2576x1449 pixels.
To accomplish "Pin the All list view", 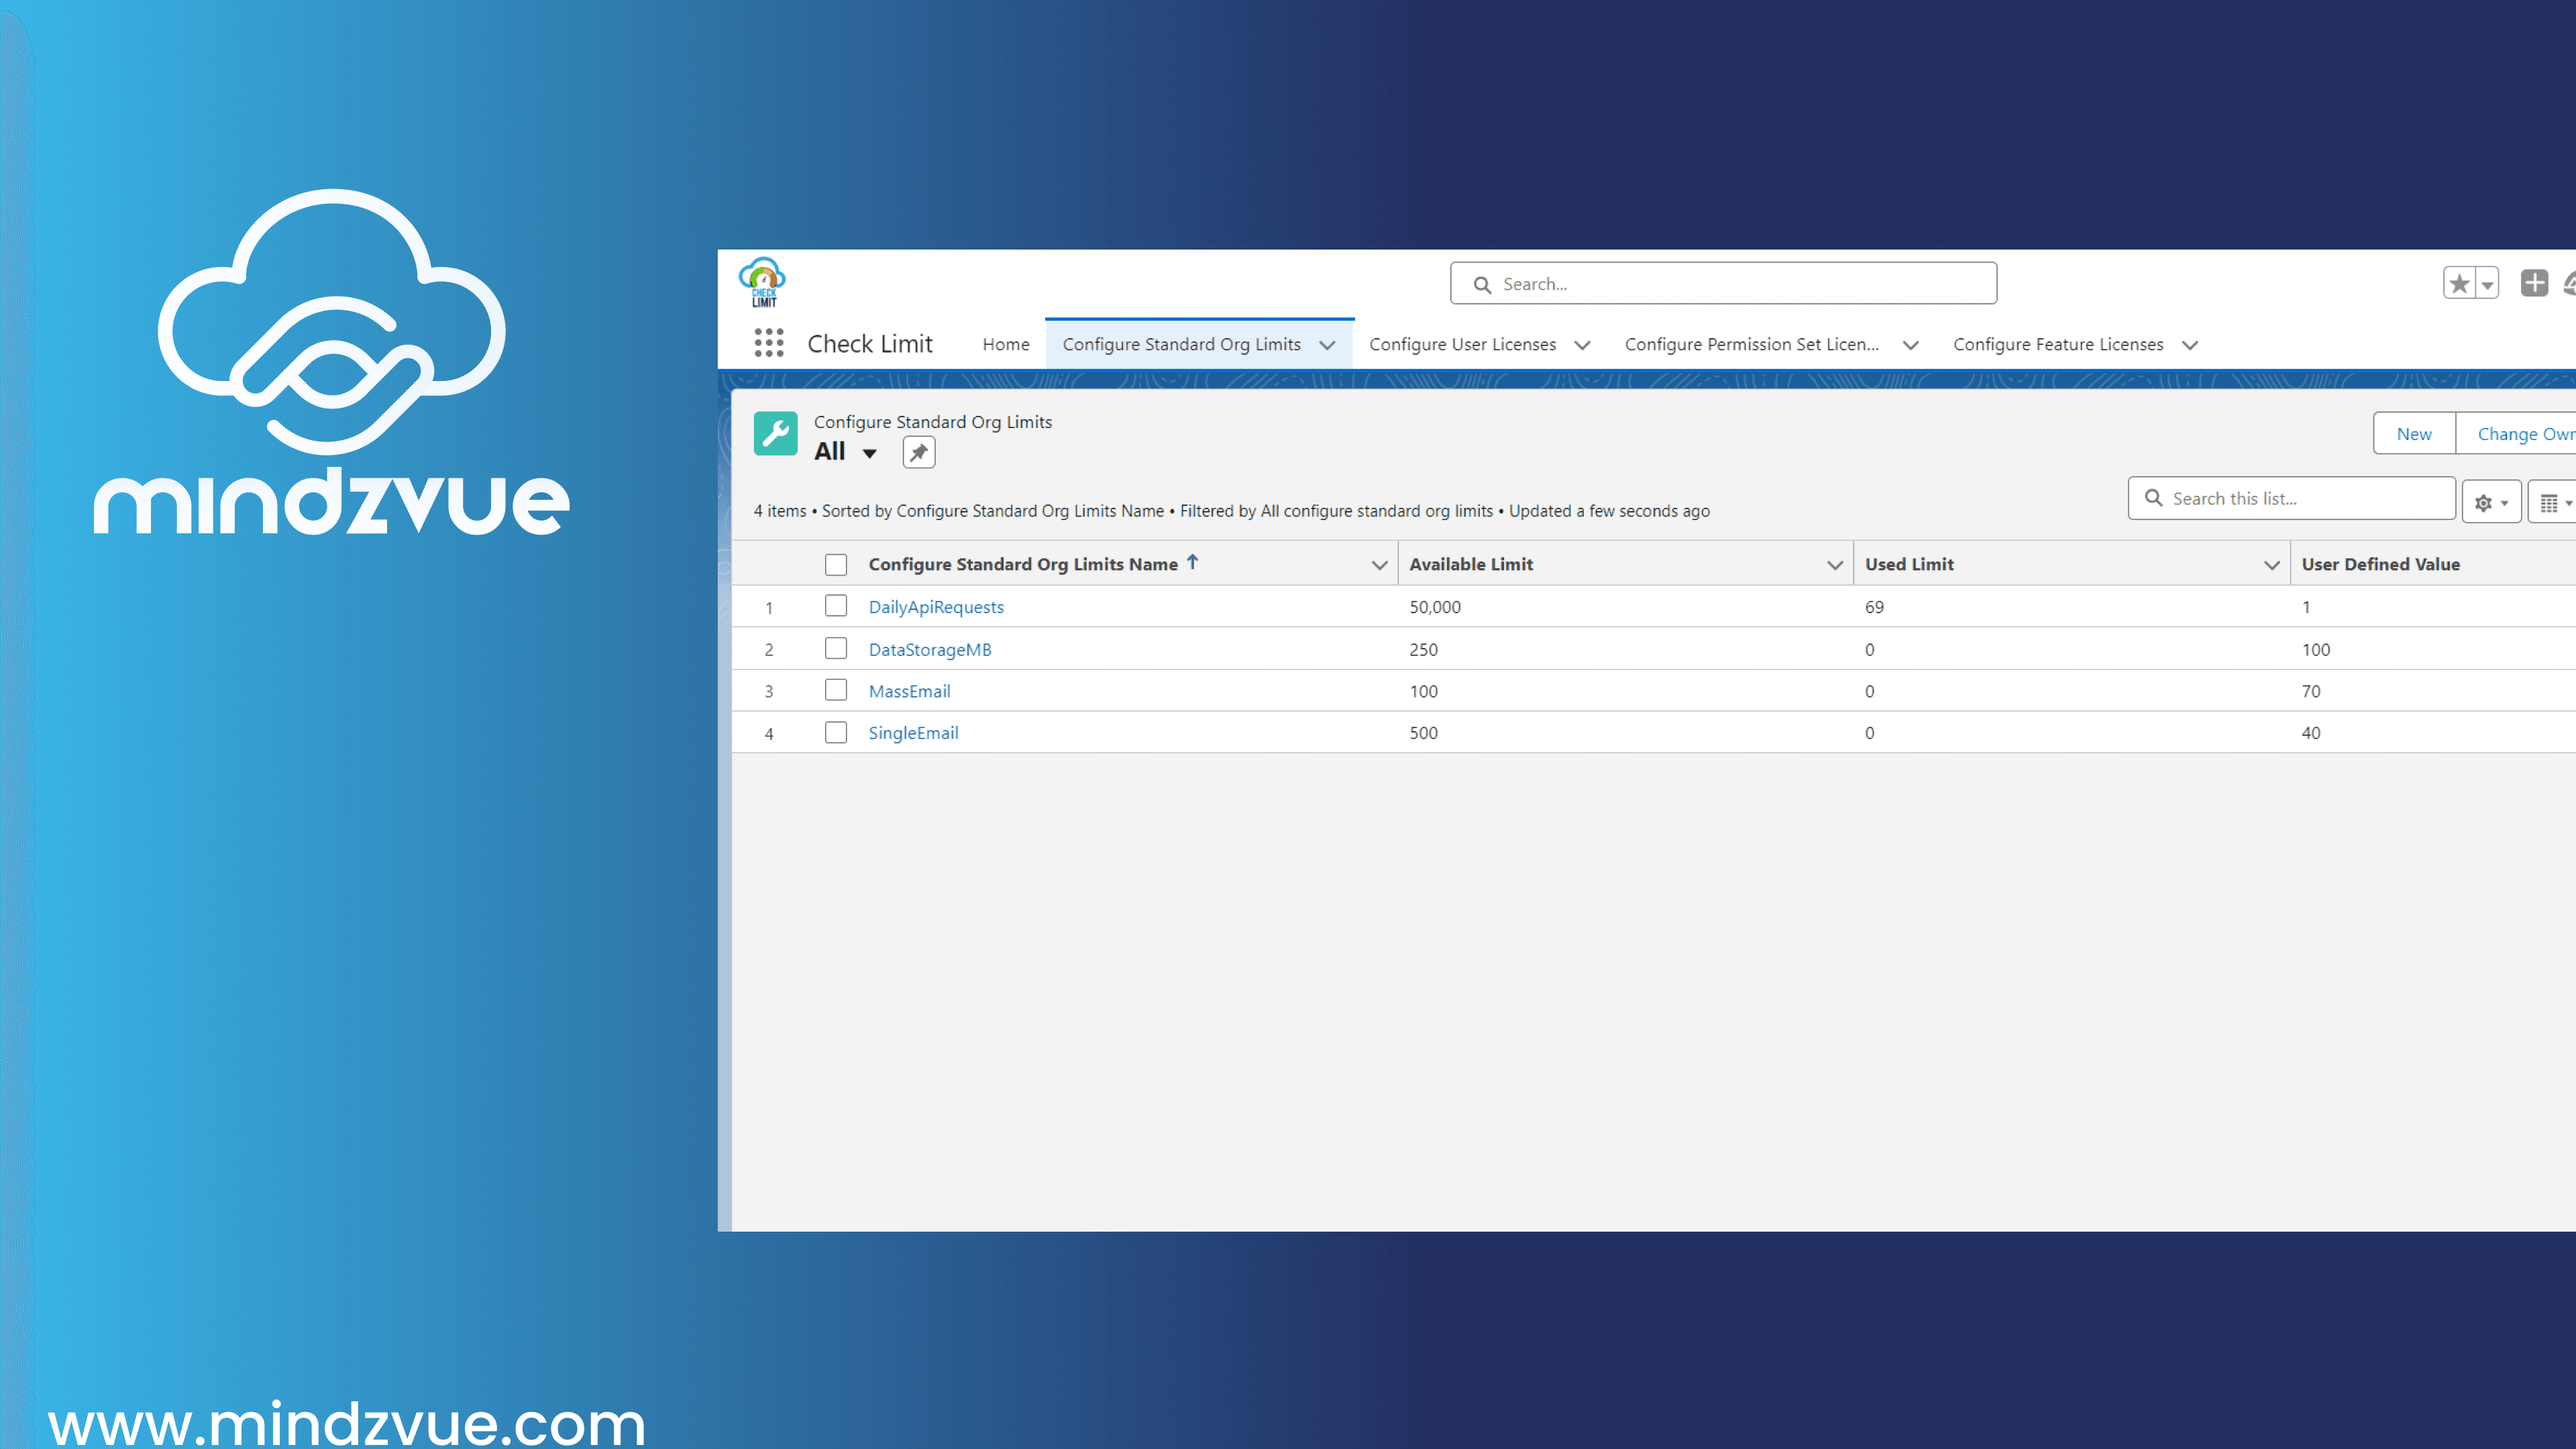I will tap(918, 452).
